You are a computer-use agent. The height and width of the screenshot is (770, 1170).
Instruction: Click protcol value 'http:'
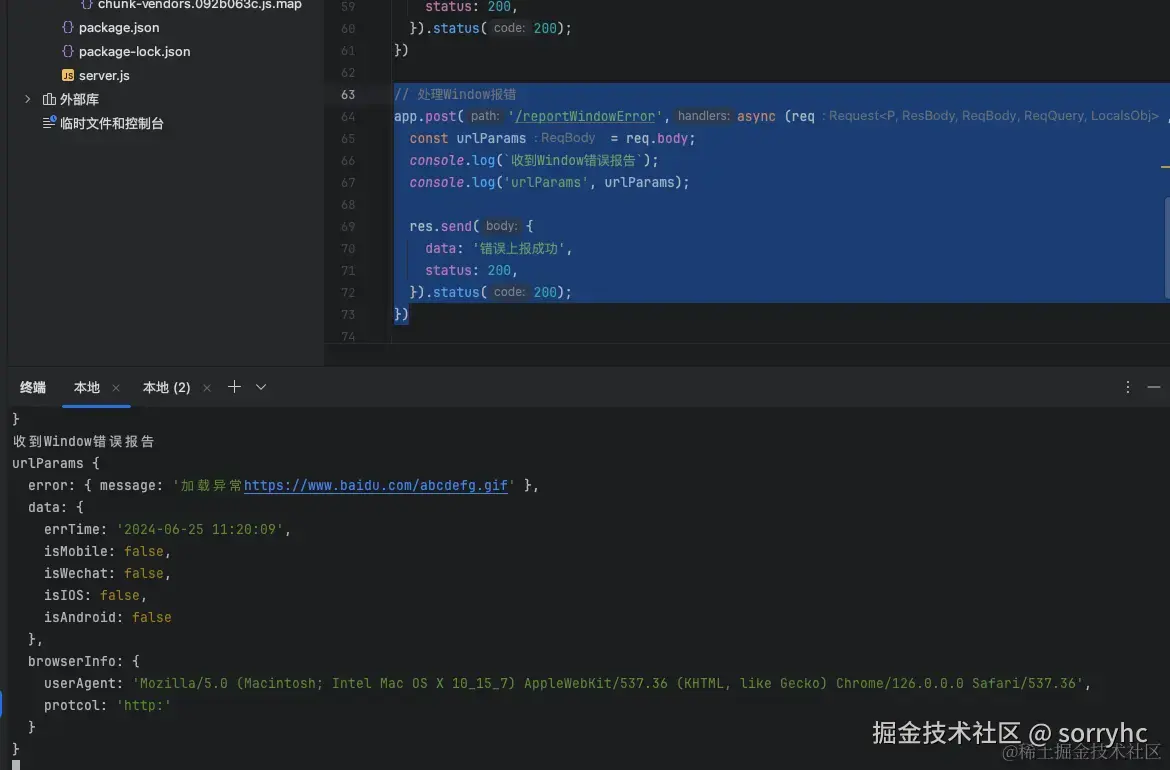pyautogui.click(x=143, y=706)
